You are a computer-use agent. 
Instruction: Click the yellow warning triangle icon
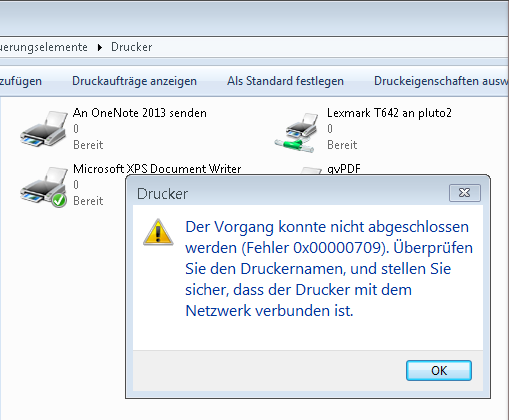[158, 232]
